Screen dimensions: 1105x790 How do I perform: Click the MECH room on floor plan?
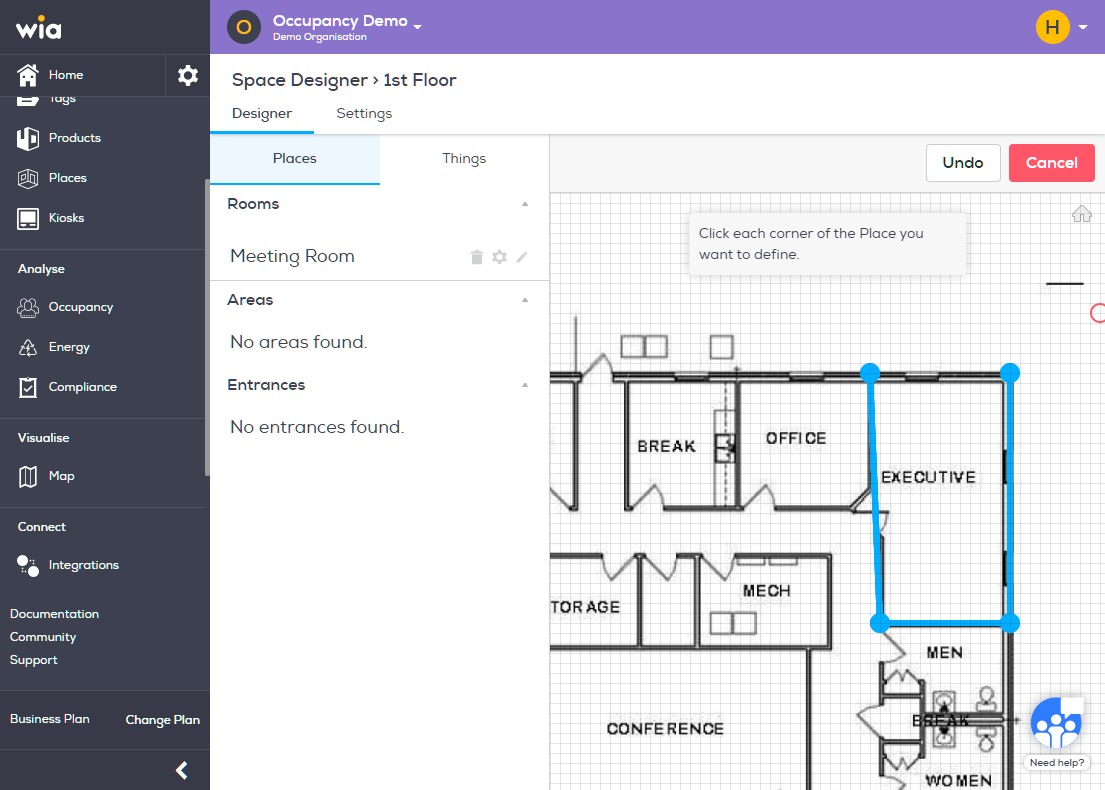(x=766, y=591)
